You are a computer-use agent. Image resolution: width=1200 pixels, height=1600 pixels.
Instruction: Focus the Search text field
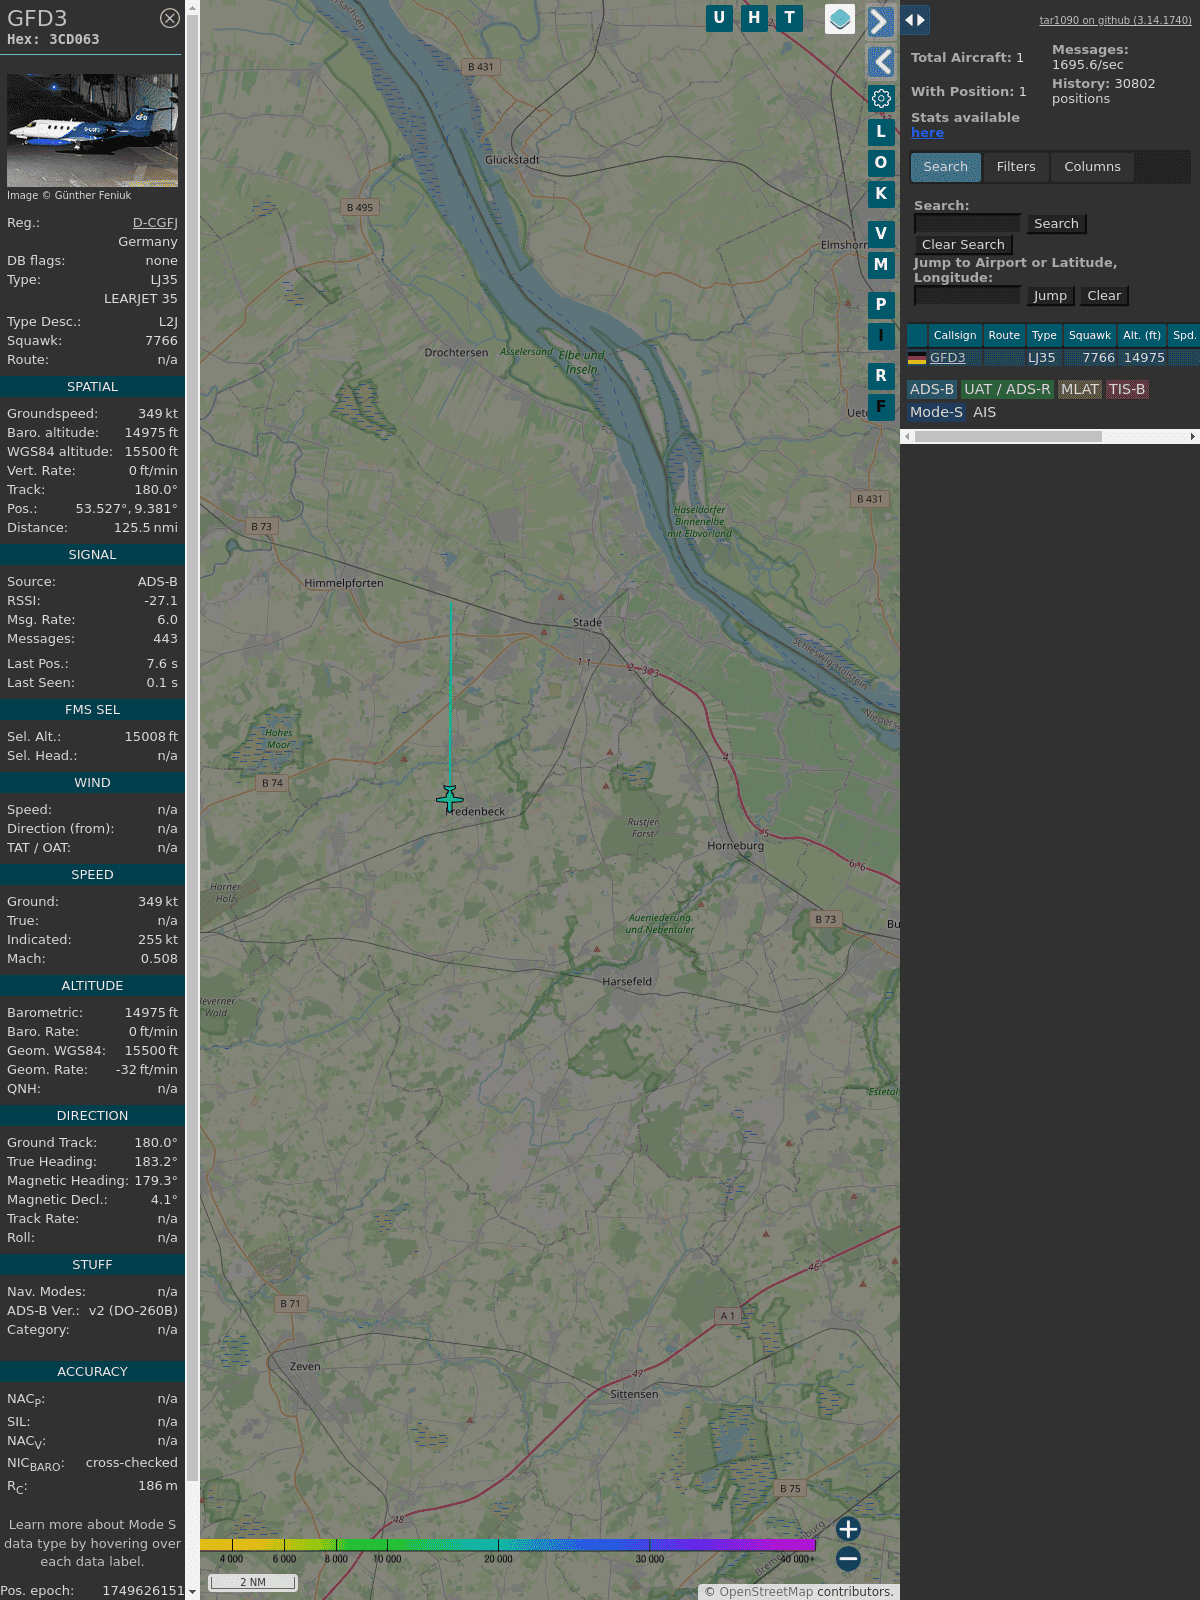pyautogui.click(x=967, y=224)
